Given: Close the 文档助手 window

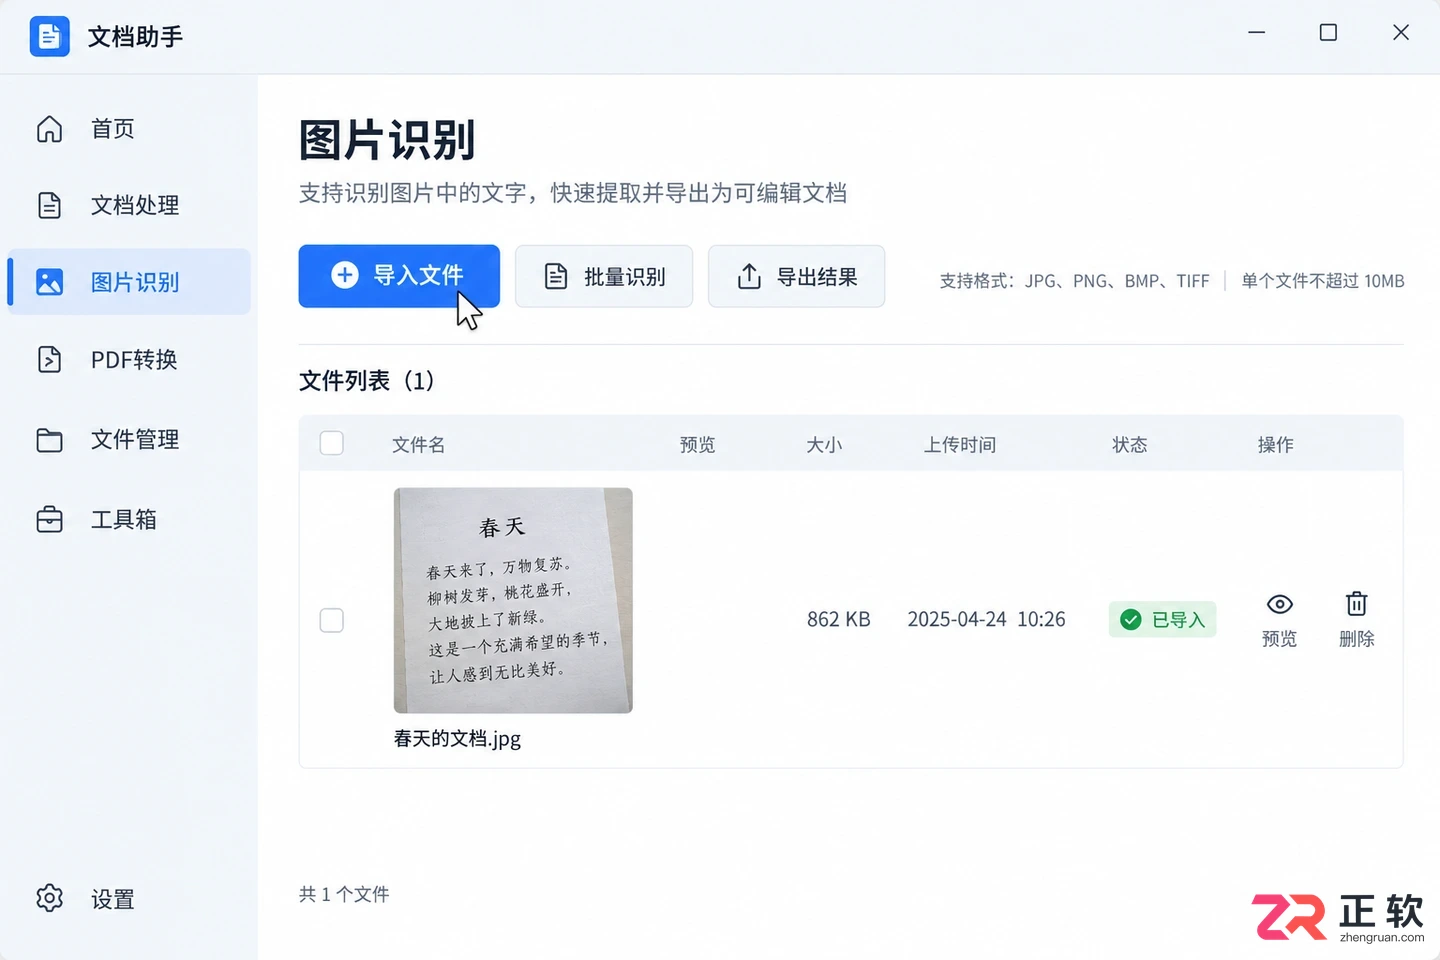Looking at the screenshot, I should click(x=1401, y=33).
